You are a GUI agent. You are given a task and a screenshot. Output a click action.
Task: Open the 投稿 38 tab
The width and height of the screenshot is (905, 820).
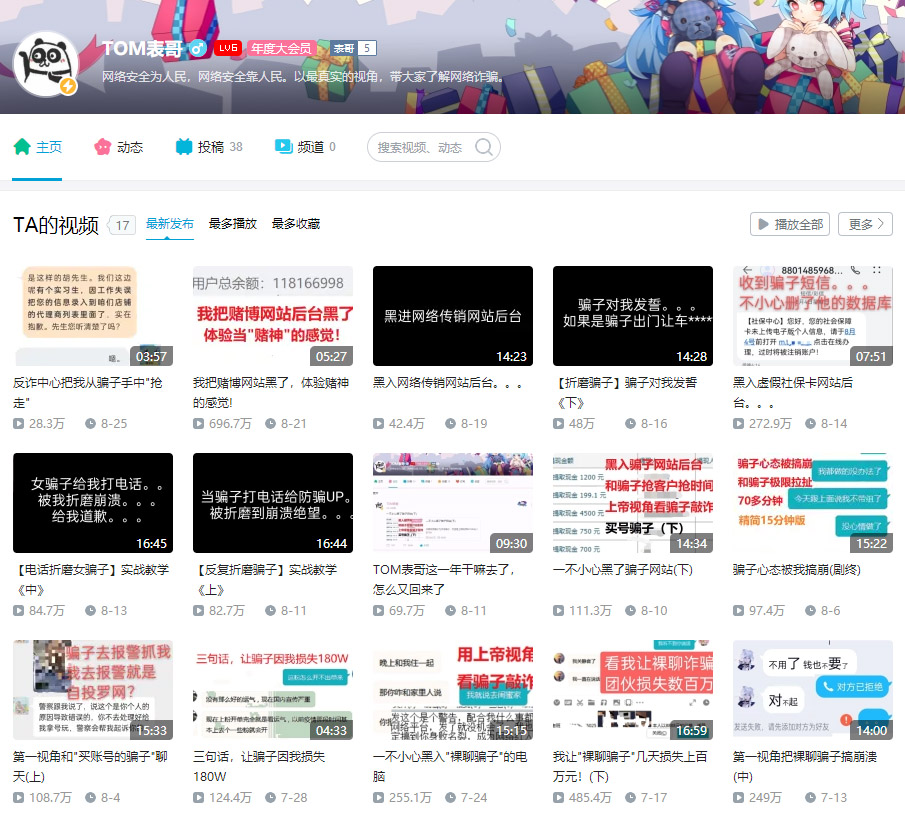(x=209, y=148)
